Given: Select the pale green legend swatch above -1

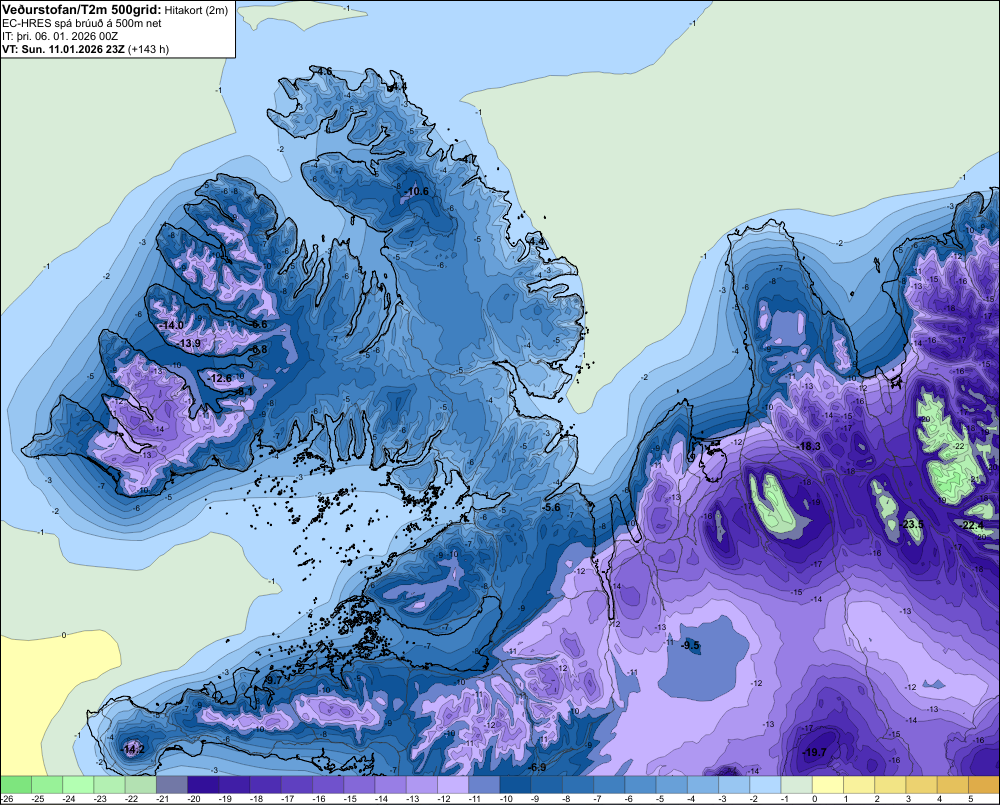Looking at the screenshot, I should tap(797, 784).
